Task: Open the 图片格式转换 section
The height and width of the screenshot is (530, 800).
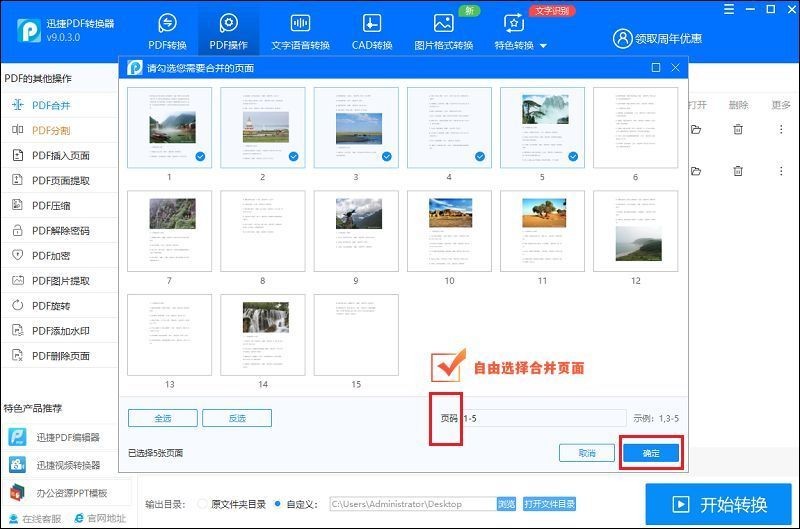Action: point(443,32)
